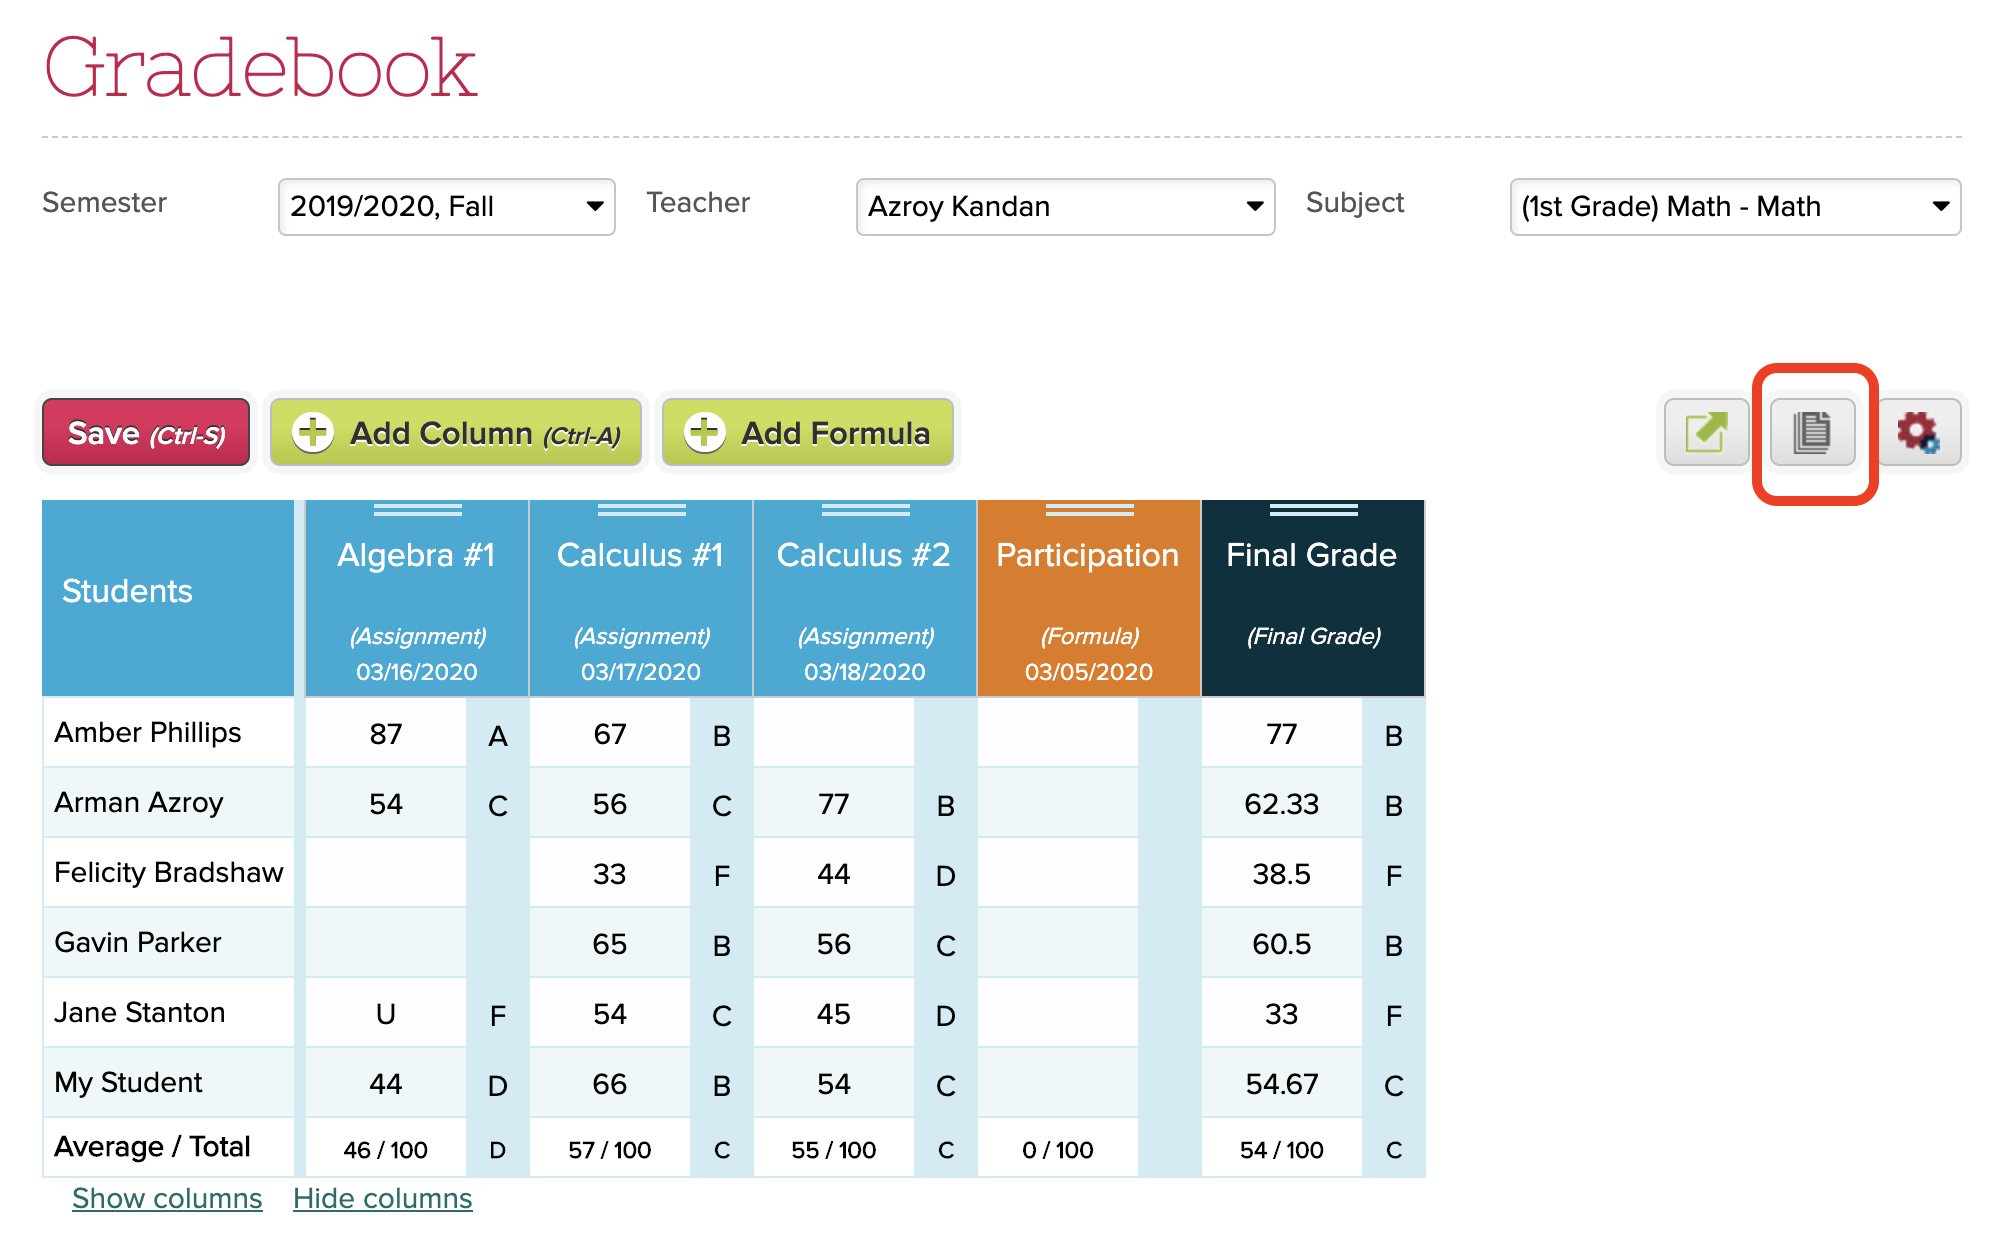This screenshot has height=1242, width=2002.
Task: Open the Semester dropdown
Action: click(446, 207)
